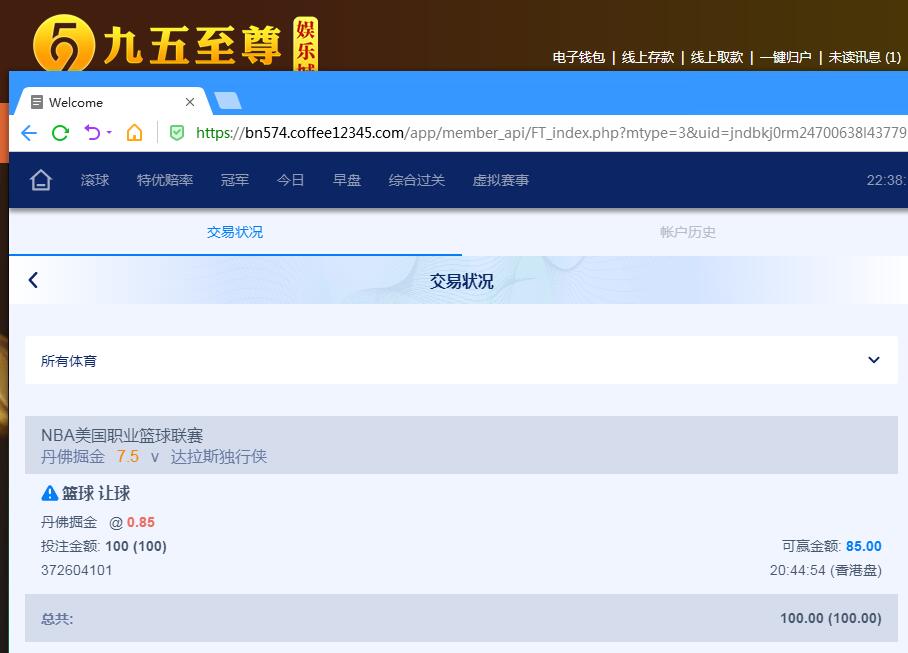Open the 综合过关 menu item
This screenshot has width=908, height=653.
pos(416,180)
